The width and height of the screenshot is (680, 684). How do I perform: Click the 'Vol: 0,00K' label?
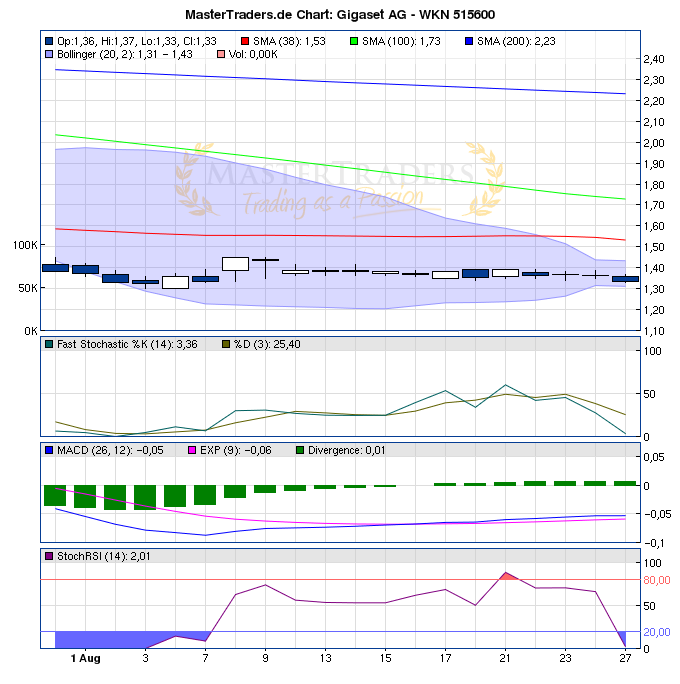(x=253, y=55)
